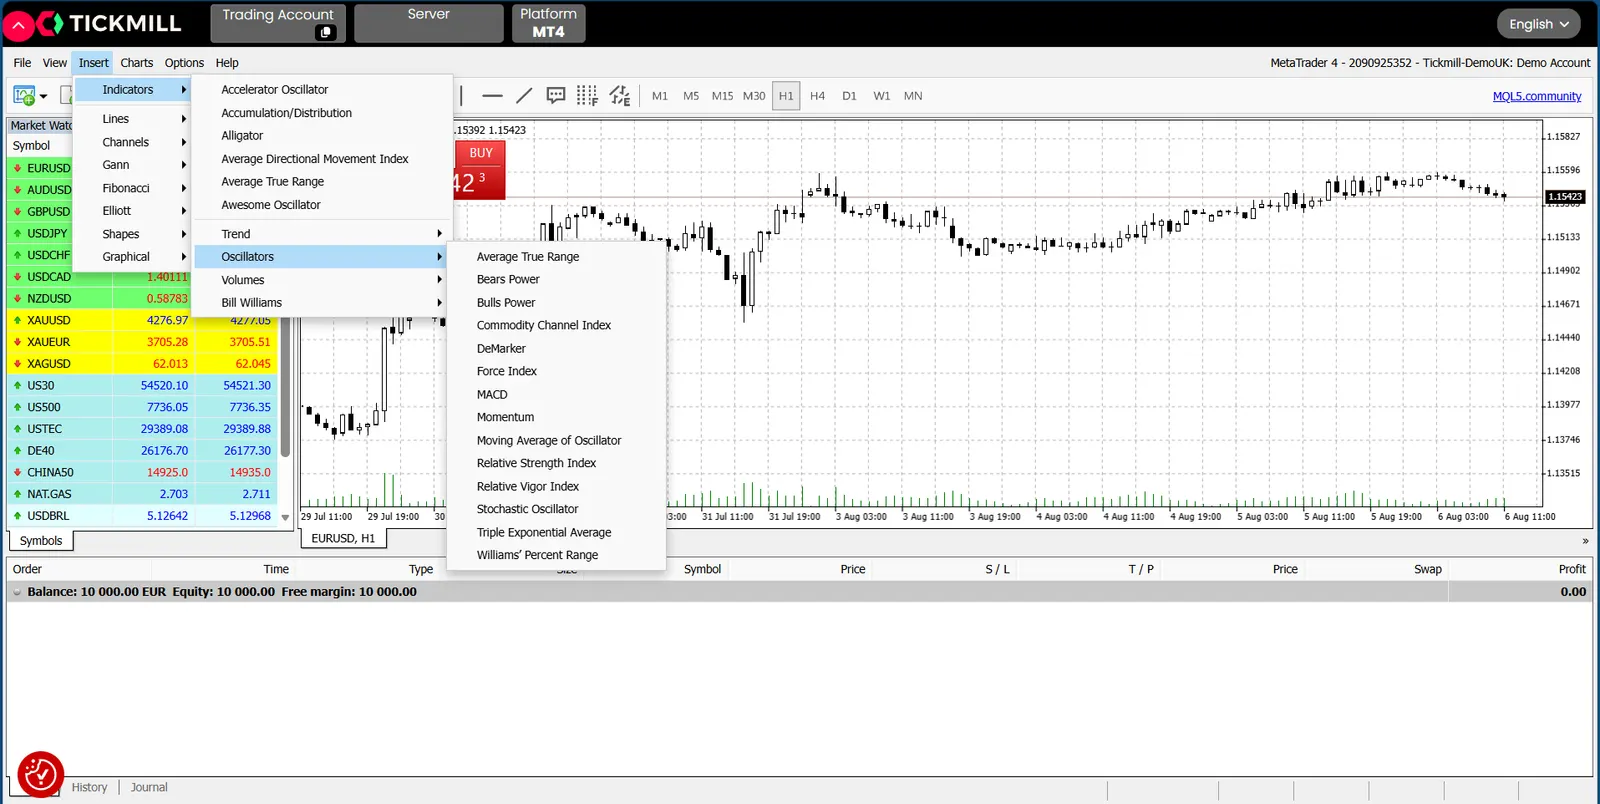Select the vertical line drawing tool
Screen dimensions: 1600x804
pyautogui.click(x=461, y=96)
